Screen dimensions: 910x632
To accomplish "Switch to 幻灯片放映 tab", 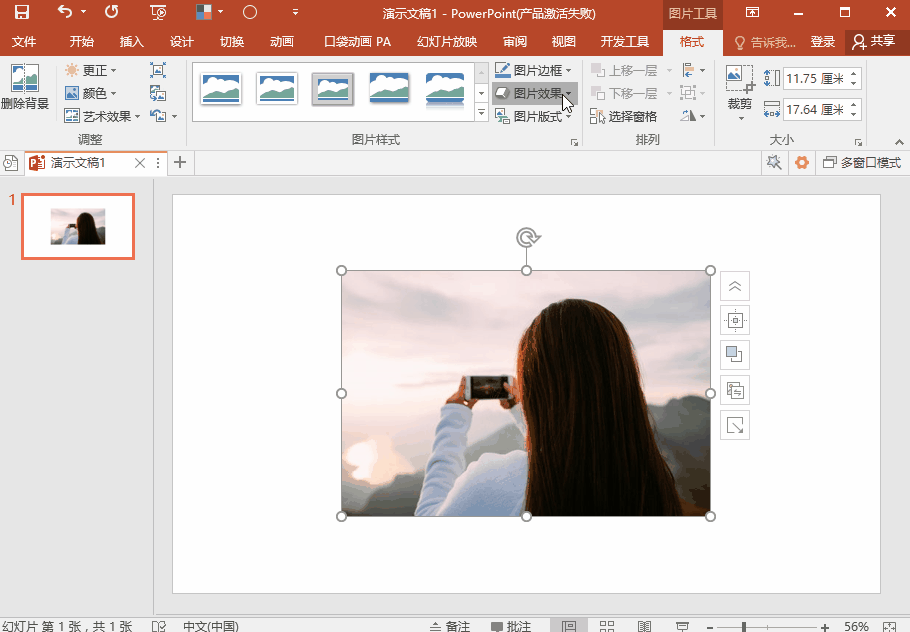I will [x=447, y=42].
